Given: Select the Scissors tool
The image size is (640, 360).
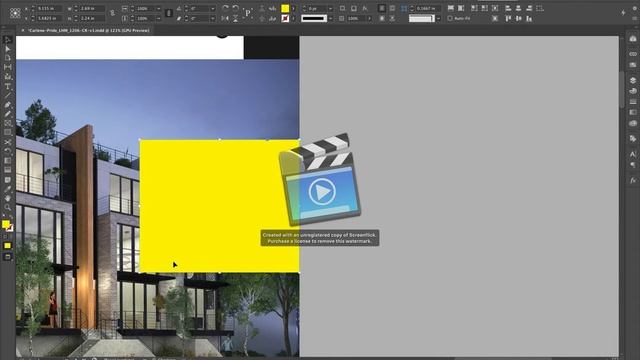Looking at the screenshot, I should click(x=7, y=142).
